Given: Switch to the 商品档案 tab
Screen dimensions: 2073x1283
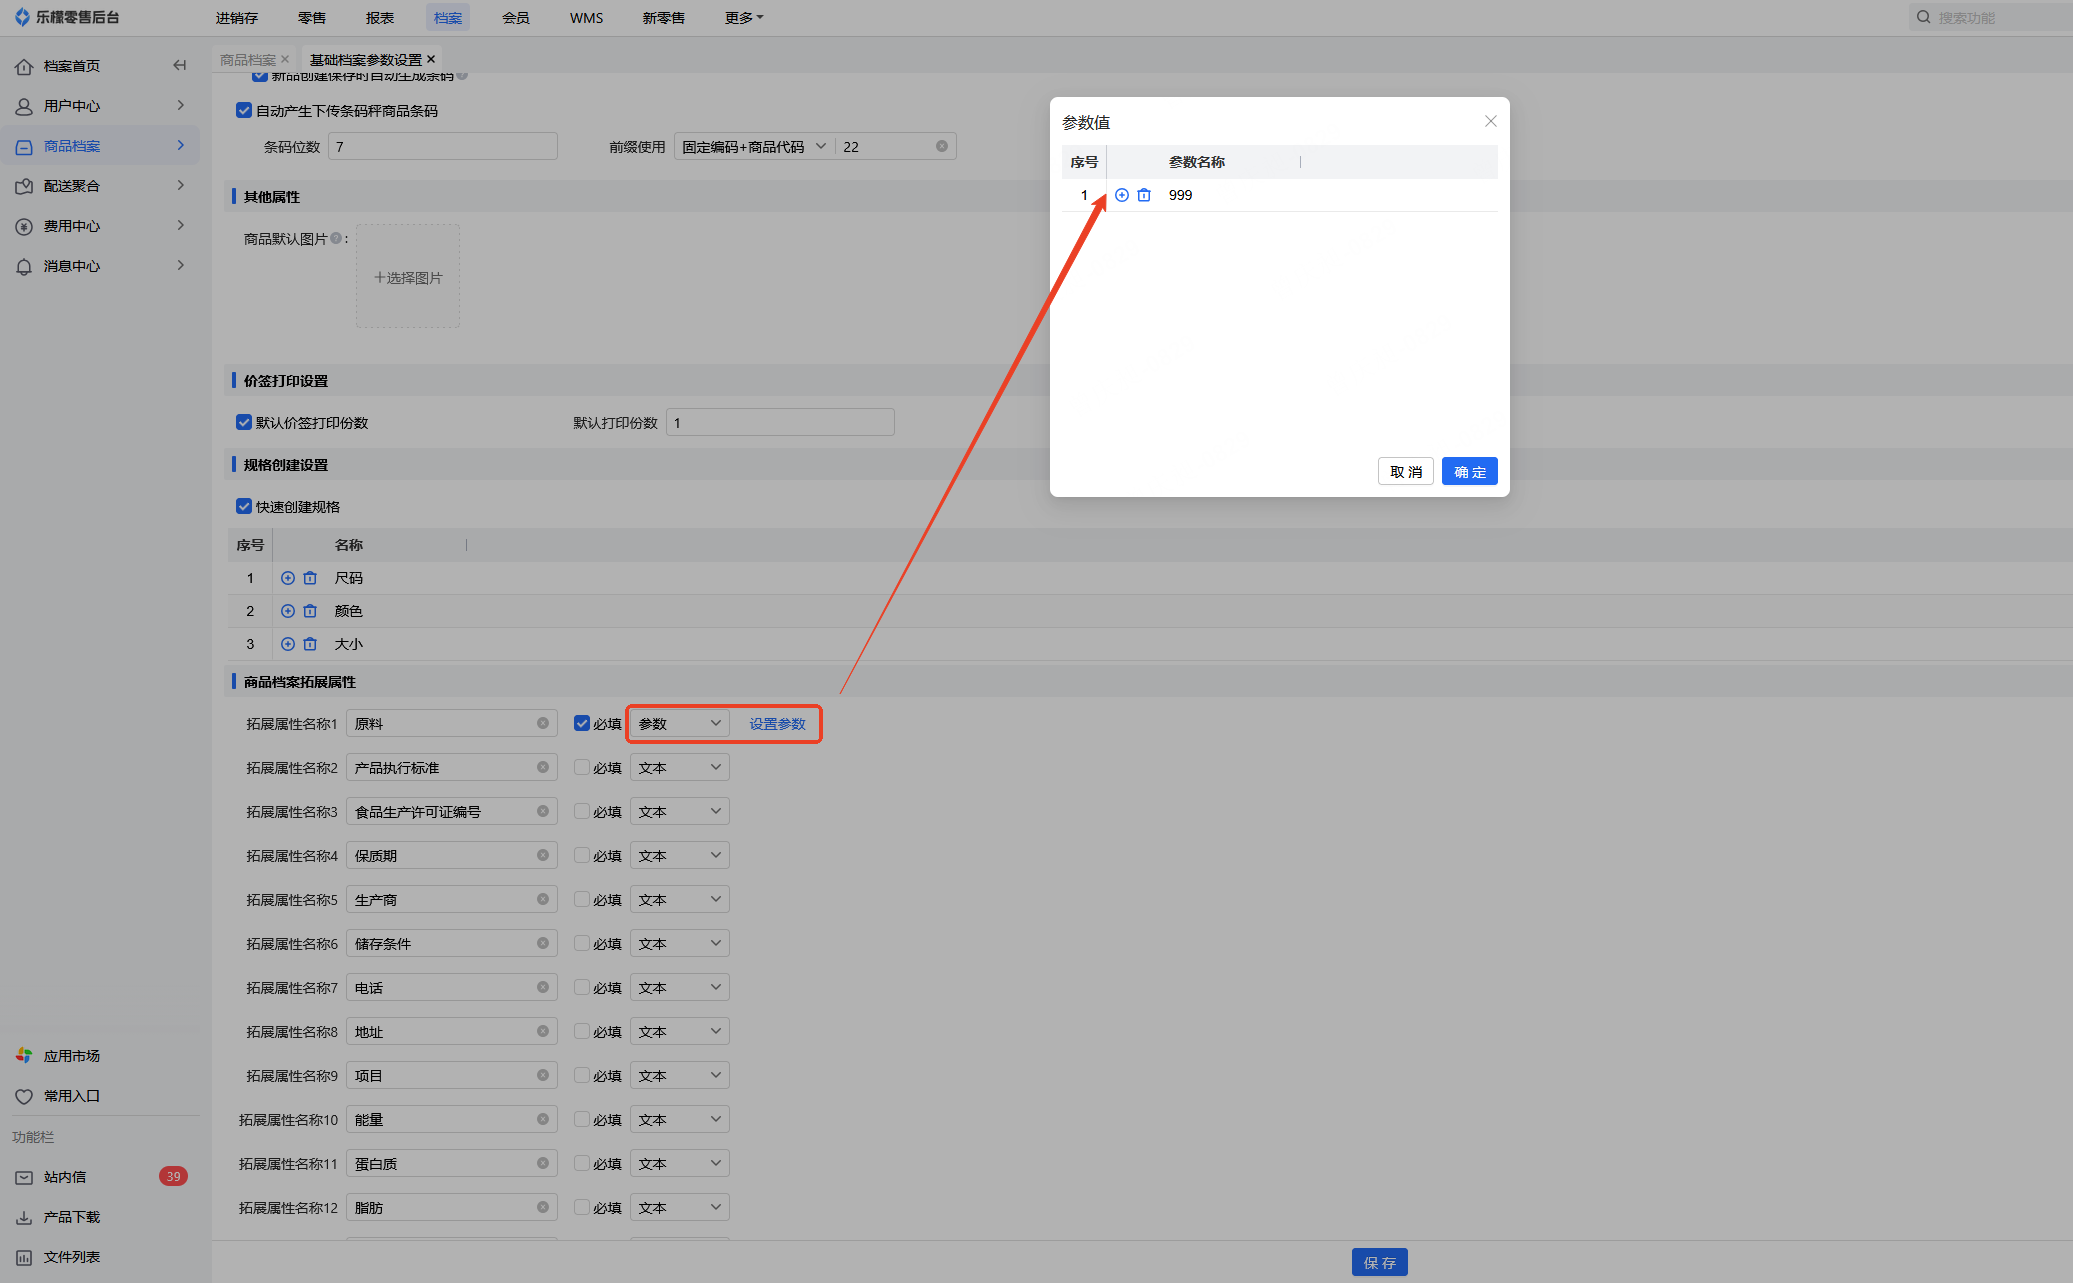Looking at the screenshot, I should (x=248, y=60).
